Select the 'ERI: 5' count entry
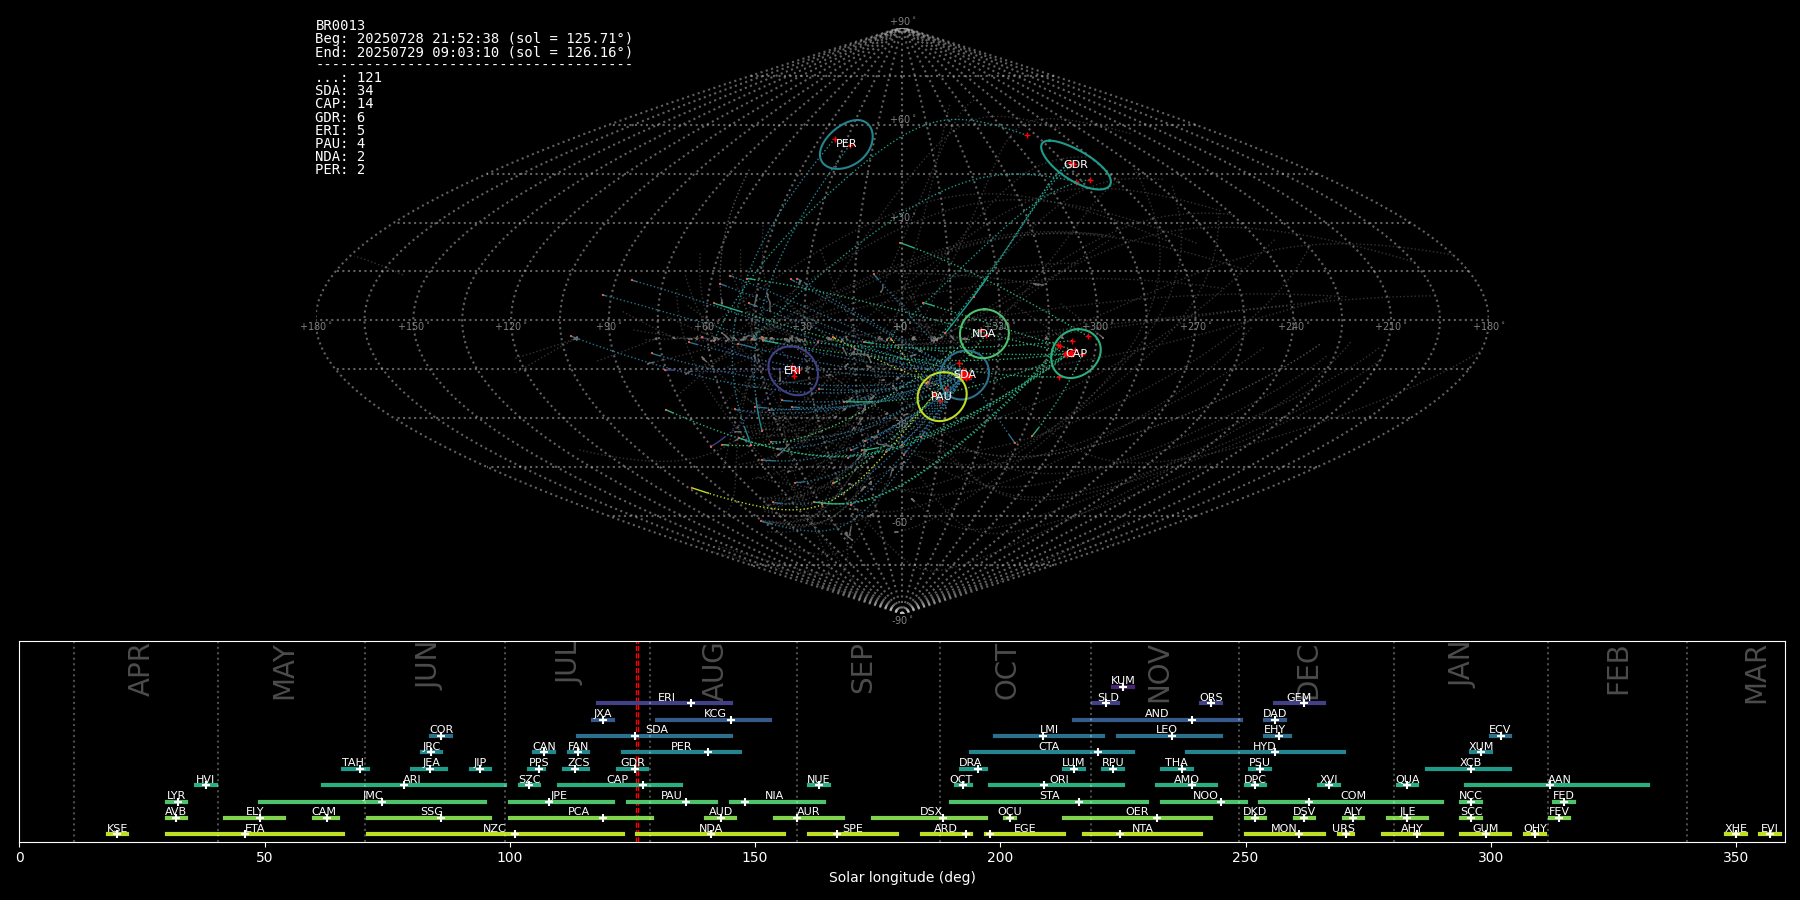 coord(340,131)
